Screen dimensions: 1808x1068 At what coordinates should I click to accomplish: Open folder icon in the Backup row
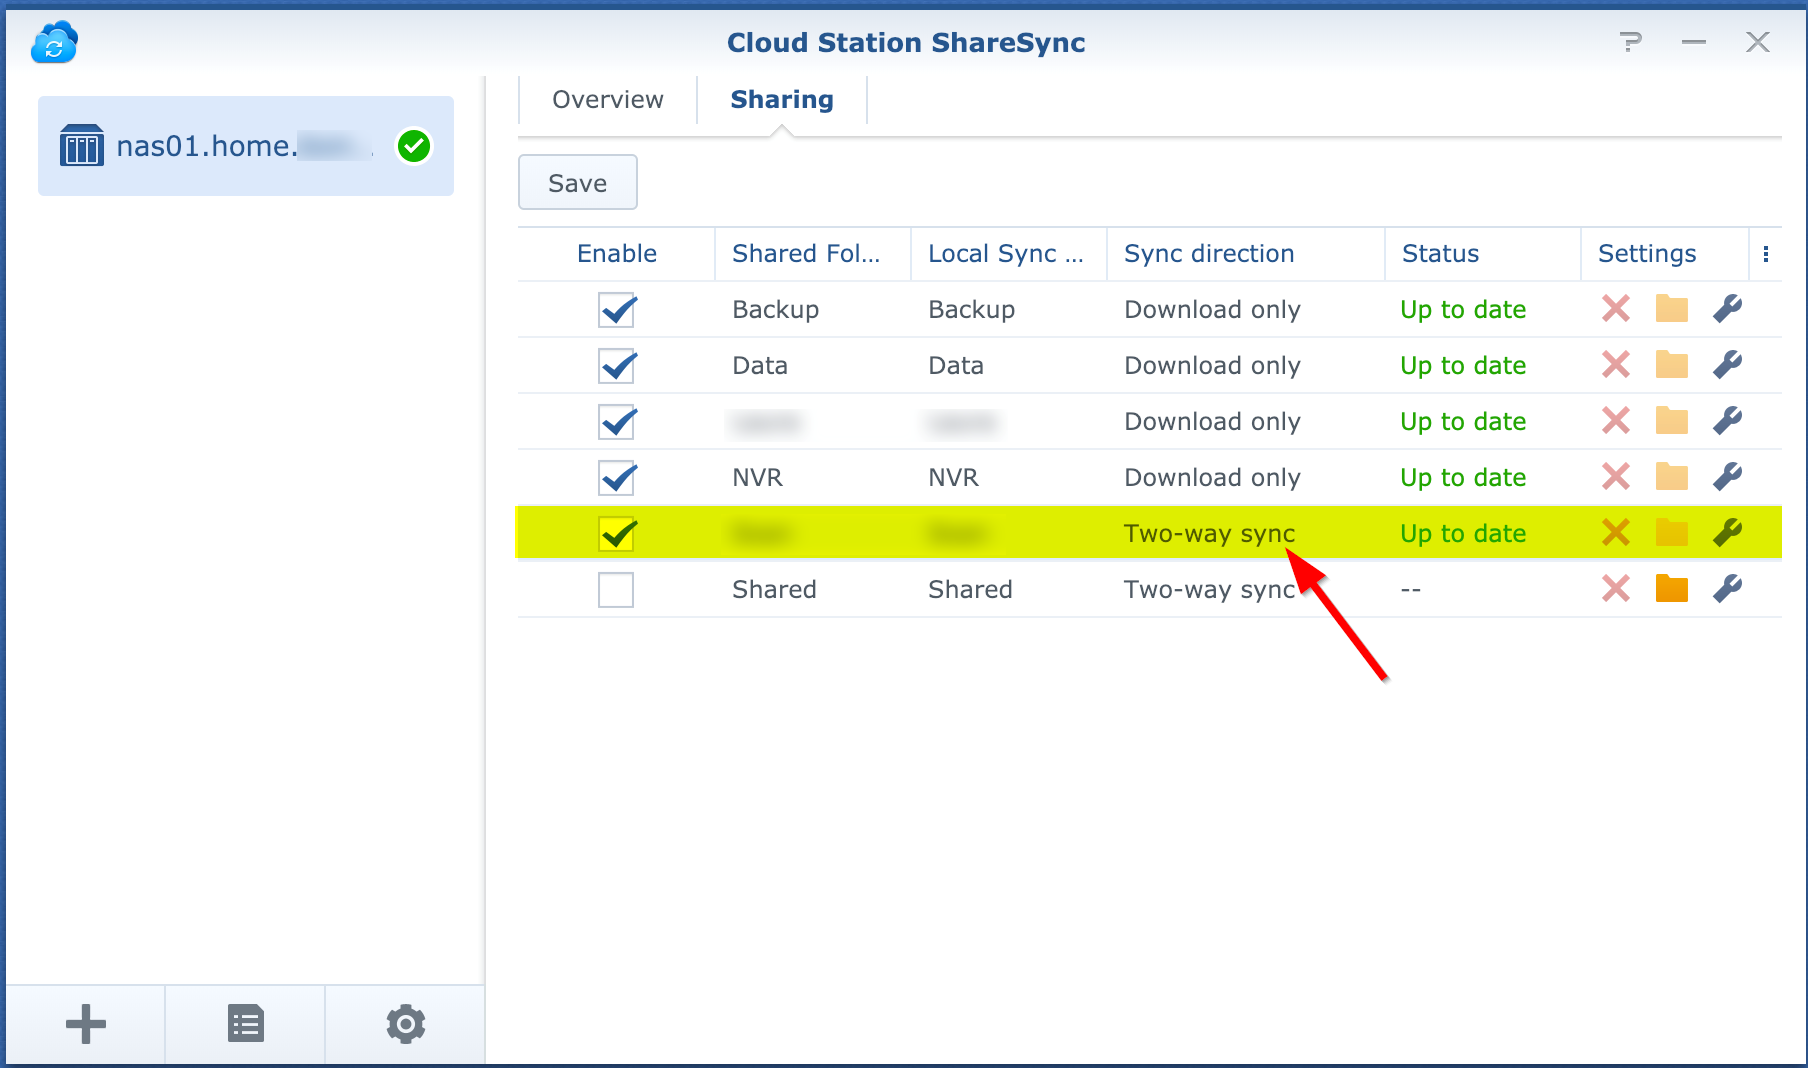(1672, 309)
